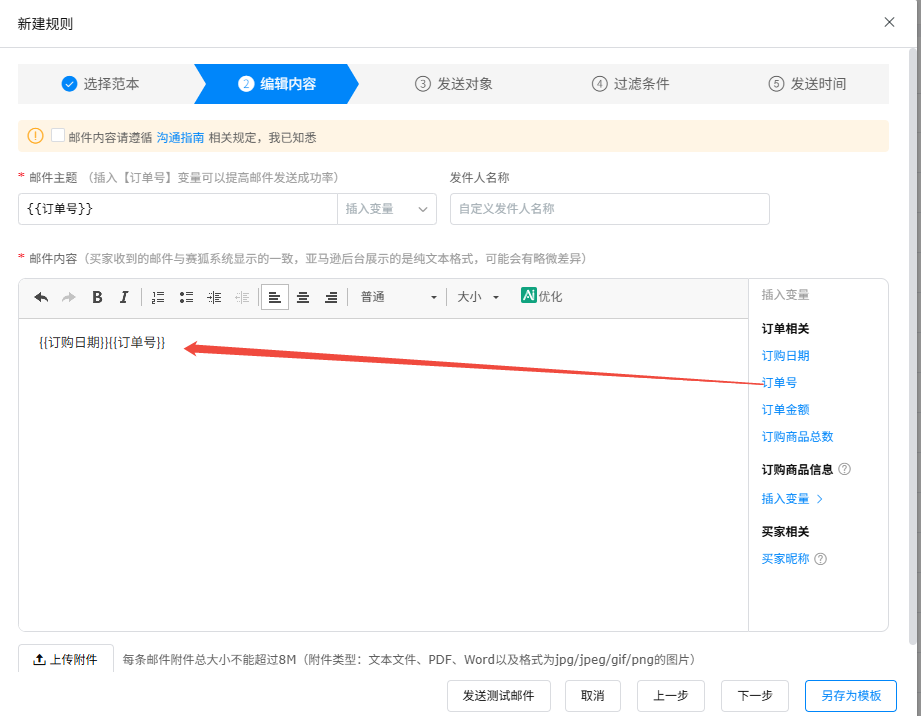
Task: Check the 沟通指南 acknowledgment checkbox
Action: point(58,136)
